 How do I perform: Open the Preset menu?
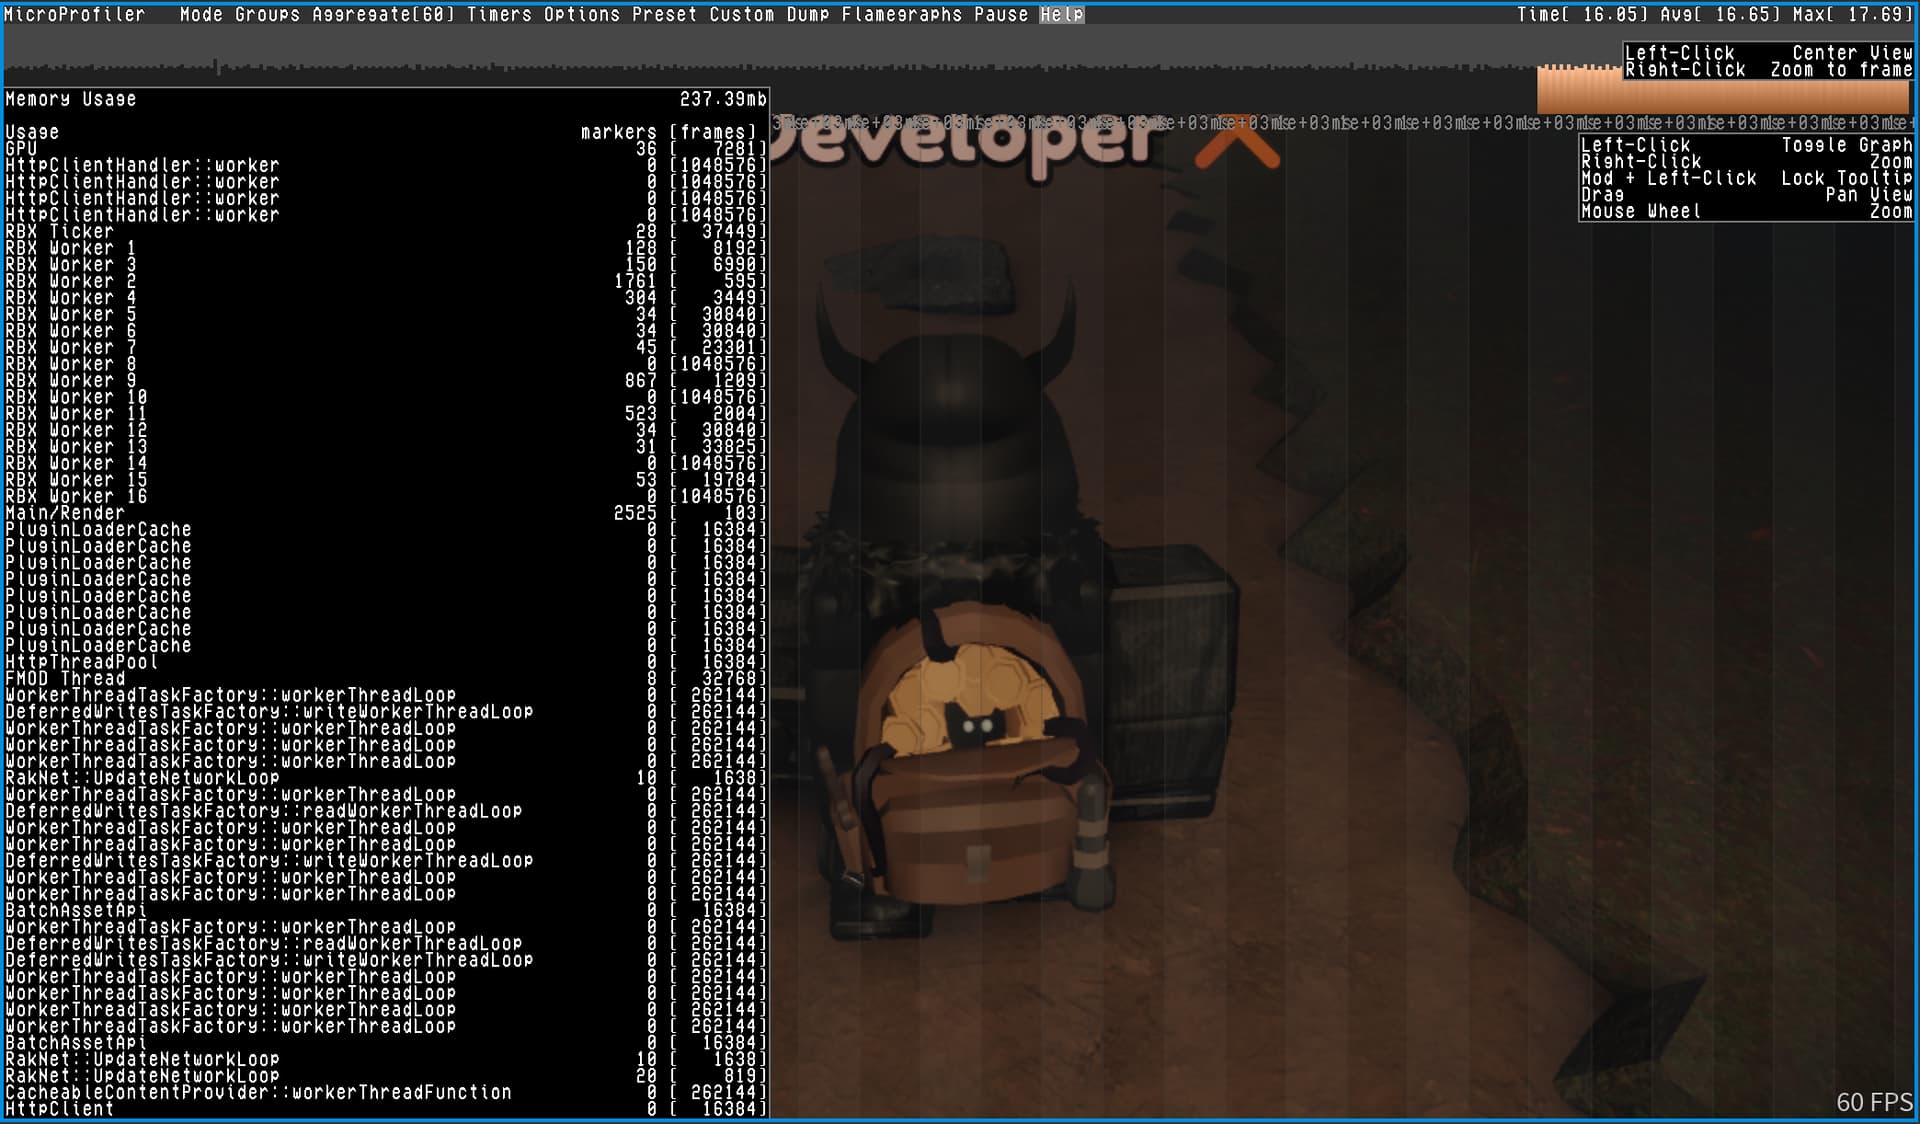tap(664, 14)
